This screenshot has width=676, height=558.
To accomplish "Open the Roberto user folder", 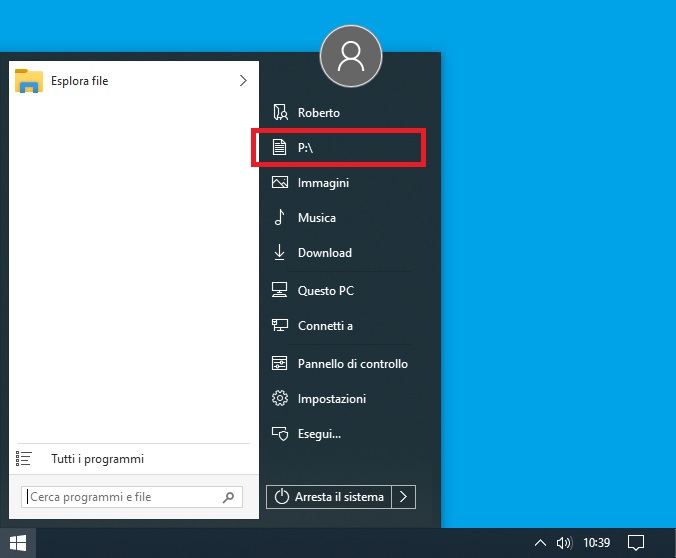I will click(319, 113).
